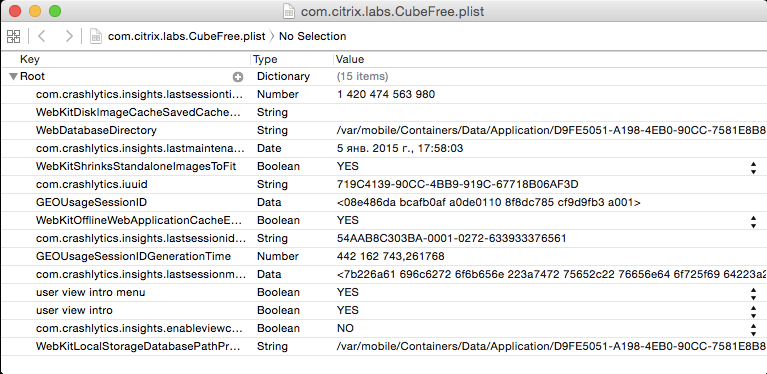Click WebKitLocalStorageDatabasePathPr… path value
Image resolution: width=767 pixels, height=374 pixels.
point(551,346)
